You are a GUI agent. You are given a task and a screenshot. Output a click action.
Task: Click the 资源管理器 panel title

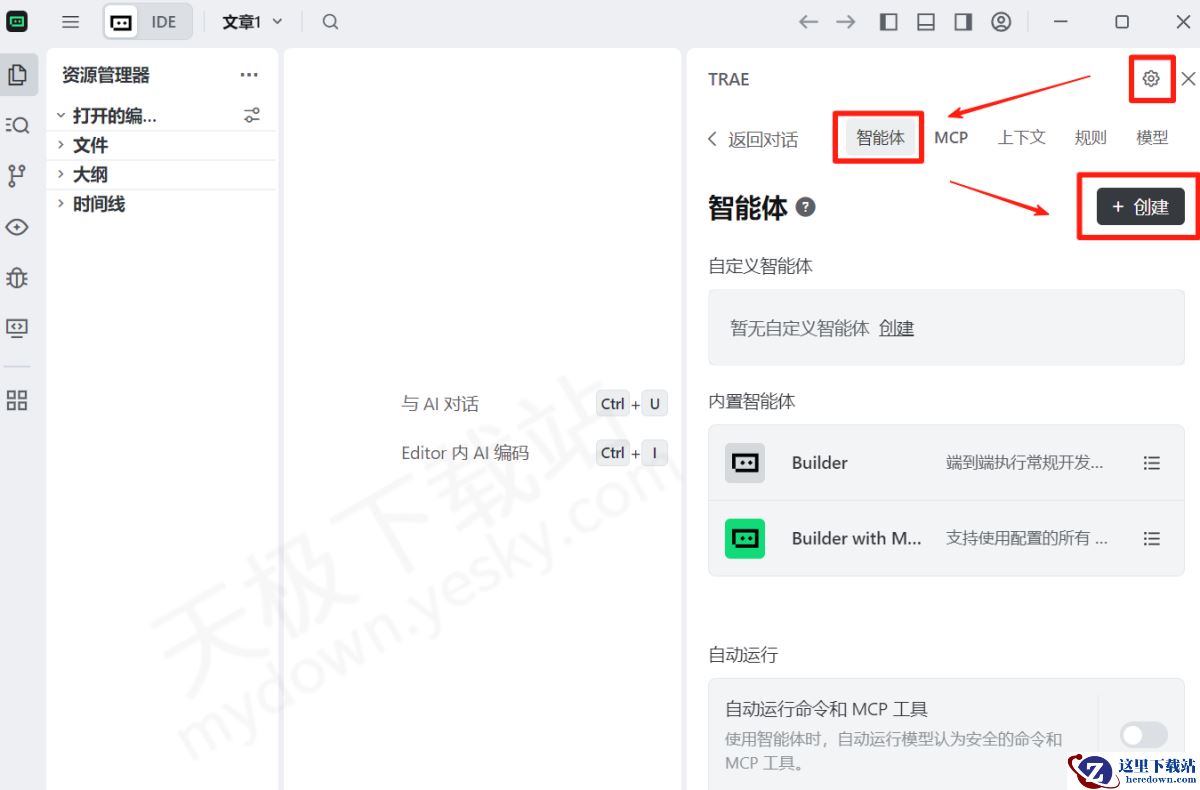click(x=106, y=75)
